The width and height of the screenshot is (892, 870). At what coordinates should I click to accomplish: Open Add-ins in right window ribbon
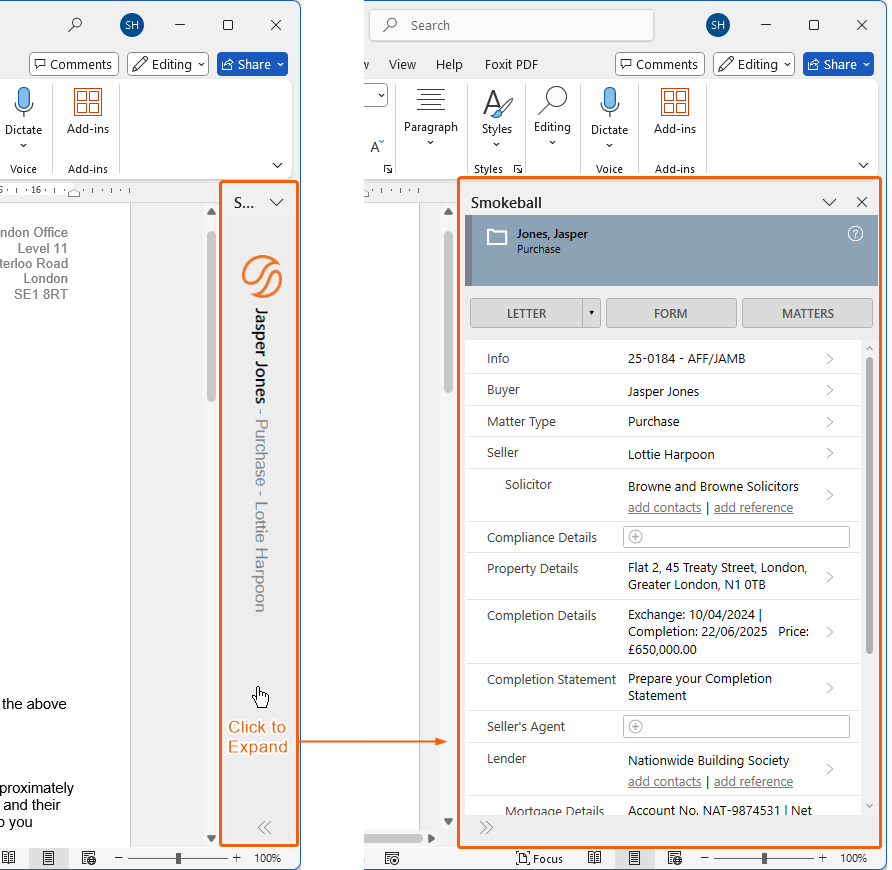click(x=675, y=112)
